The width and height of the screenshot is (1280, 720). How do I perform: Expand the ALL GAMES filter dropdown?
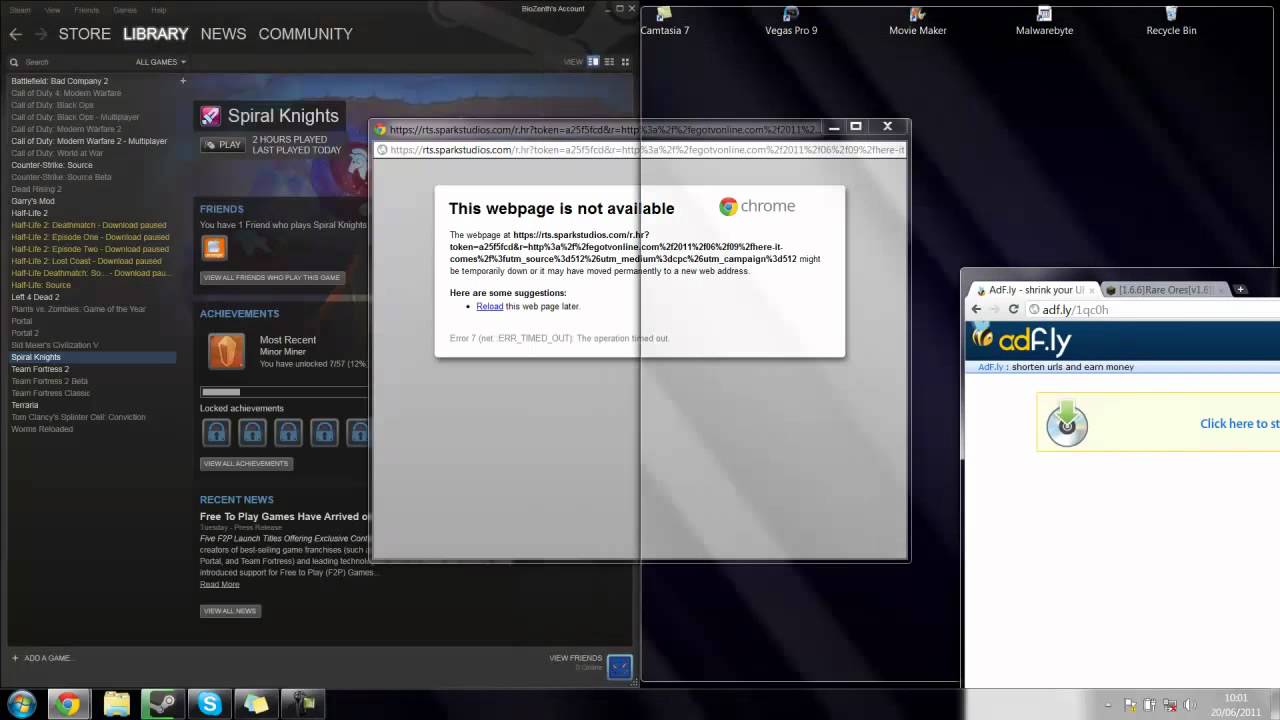point(161,62)
